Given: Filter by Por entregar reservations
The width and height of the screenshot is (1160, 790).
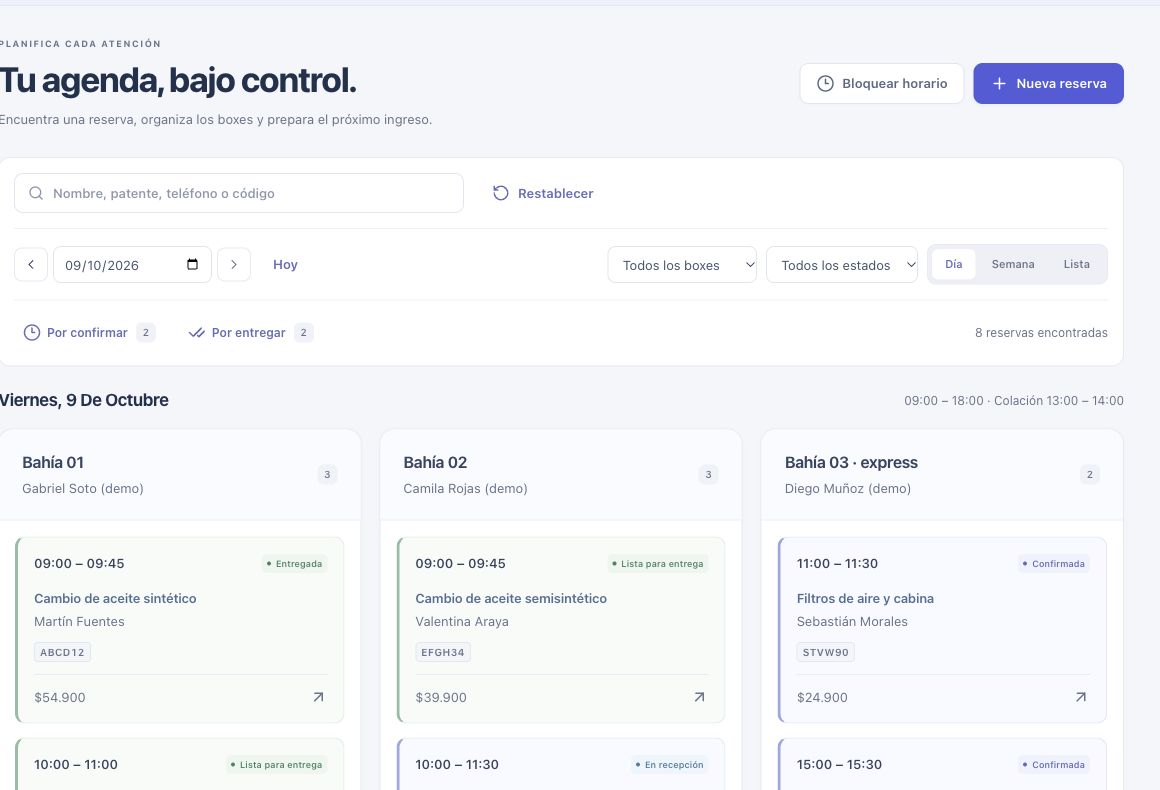Looking at the screenshot, I should 251,333.
